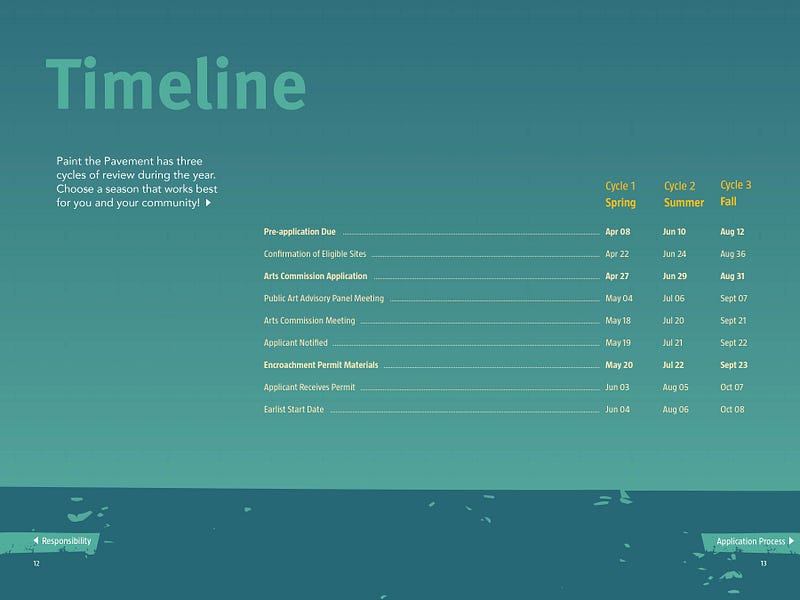Screen dimensions: 800x600
Task: Click the Pre-application Due row label
Action: coord(299,232)
